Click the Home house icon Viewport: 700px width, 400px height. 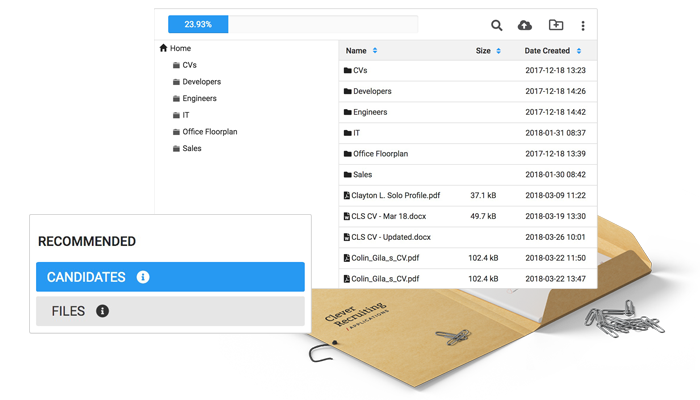coord(163,48)
